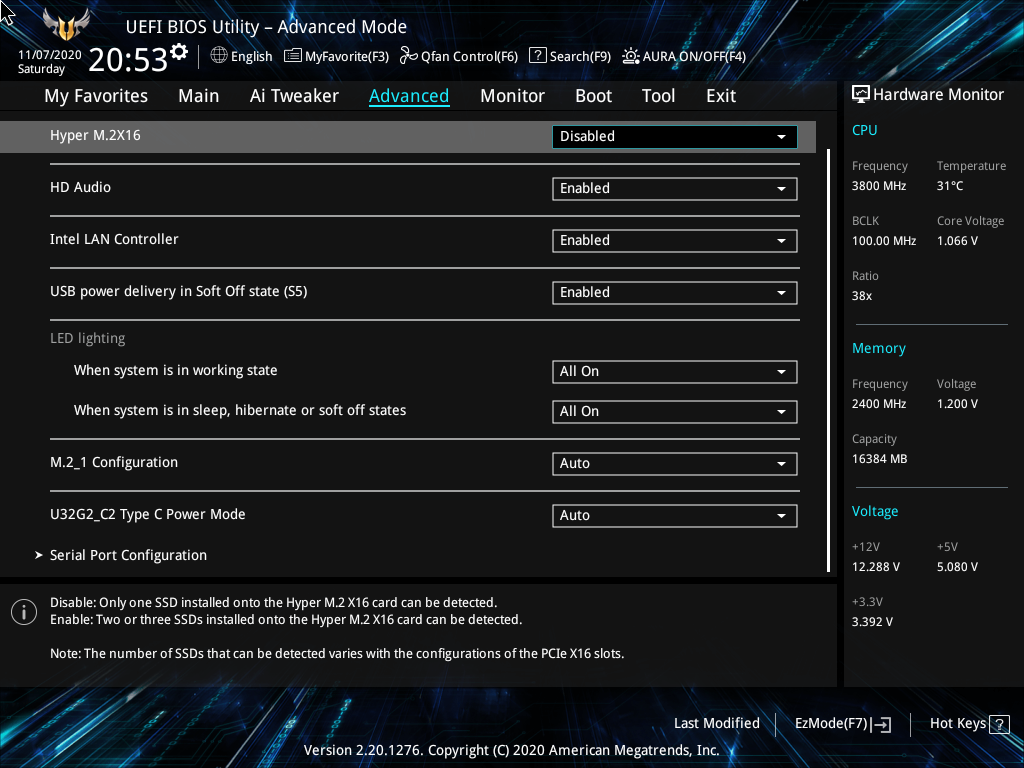Click the Hardware Monitor screen icon

click(x=861, y=94)
